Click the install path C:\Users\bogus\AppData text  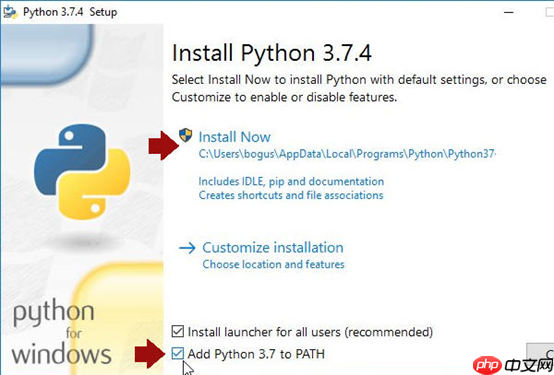tap(347, 154)
